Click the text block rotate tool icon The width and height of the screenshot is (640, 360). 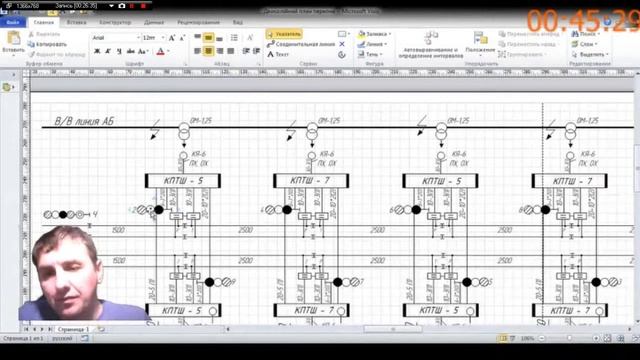pos(342,54)
